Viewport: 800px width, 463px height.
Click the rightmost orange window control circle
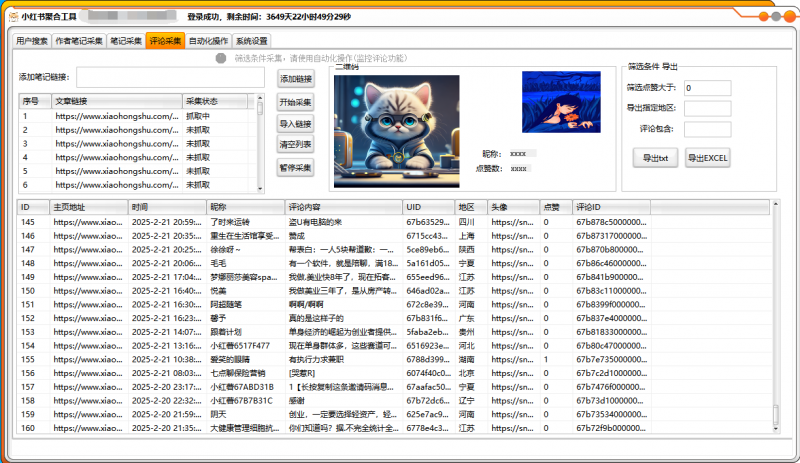pyautogui.click(x=790, y=16)
